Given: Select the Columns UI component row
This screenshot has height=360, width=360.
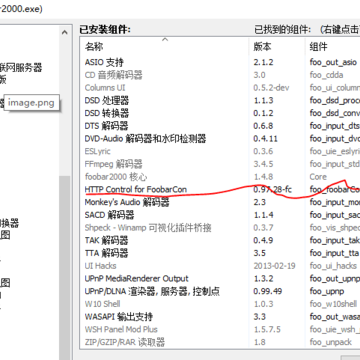Looking at the screenshot, I should click(220, 88).
